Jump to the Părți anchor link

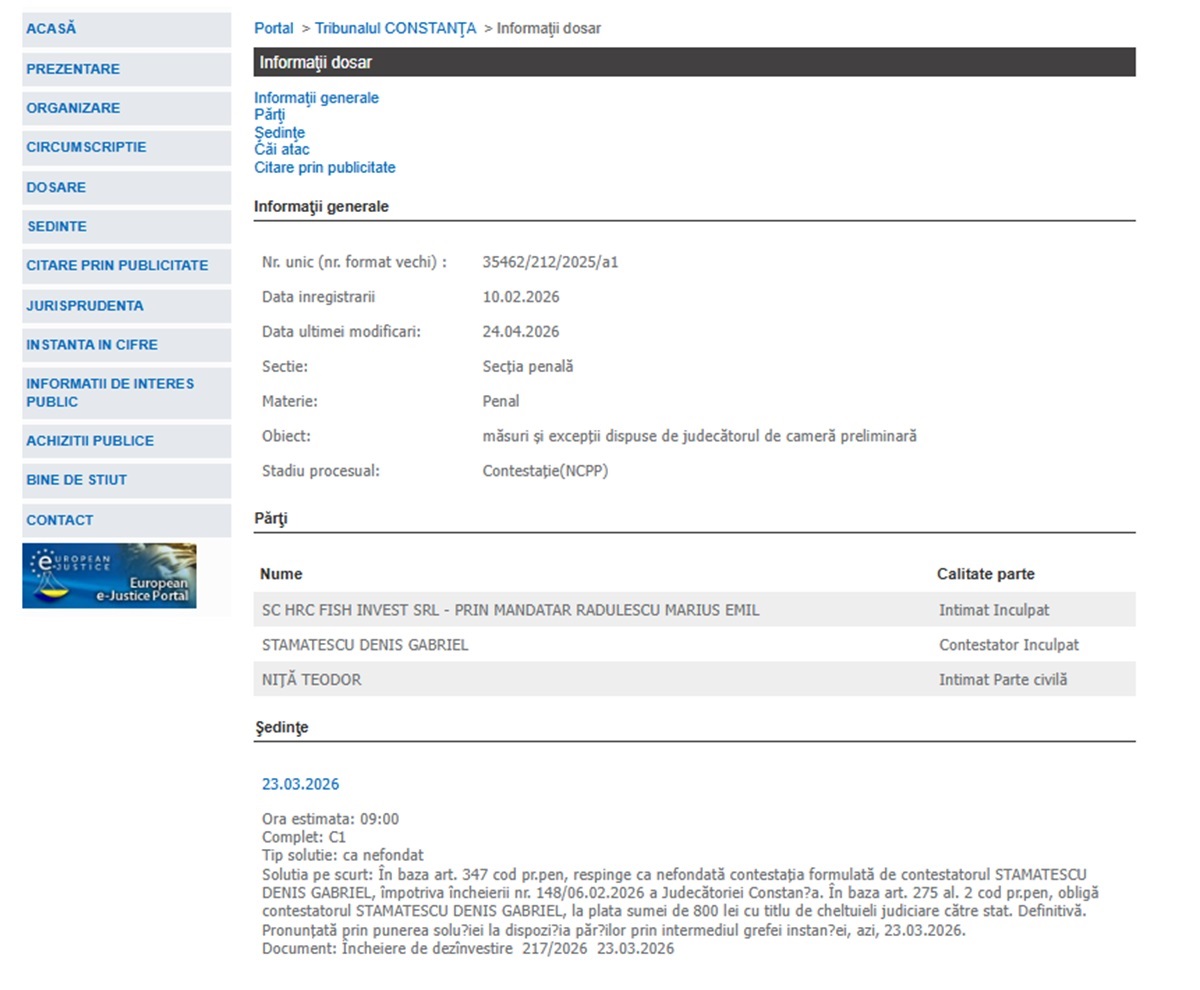[269, 115]
